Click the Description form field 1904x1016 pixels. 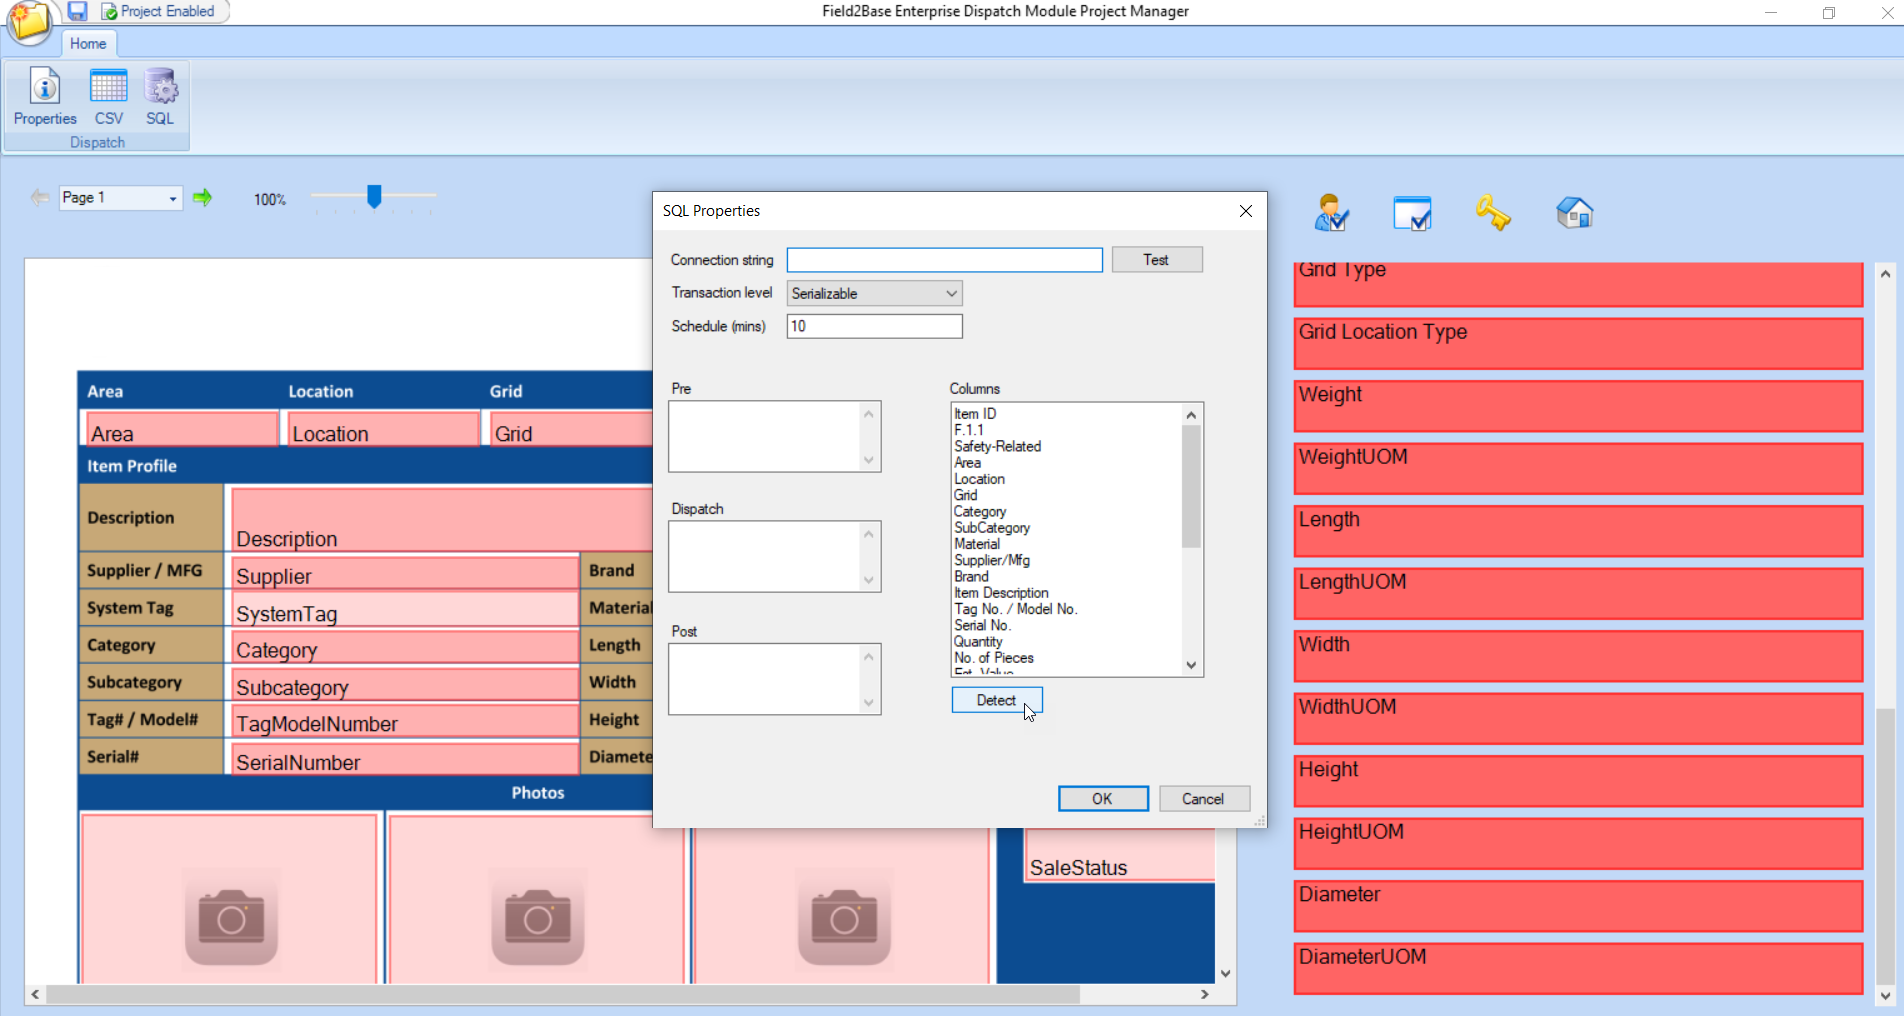pos(442,519)
